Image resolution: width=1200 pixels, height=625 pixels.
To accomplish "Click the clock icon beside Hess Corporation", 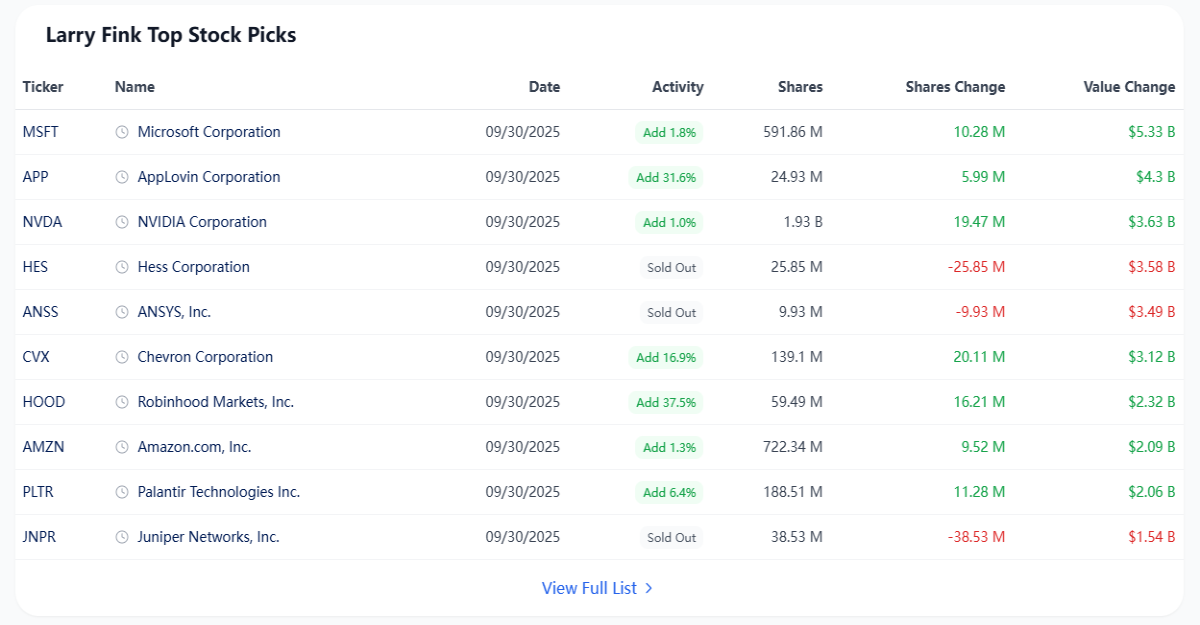I will [x=122, y=267].
